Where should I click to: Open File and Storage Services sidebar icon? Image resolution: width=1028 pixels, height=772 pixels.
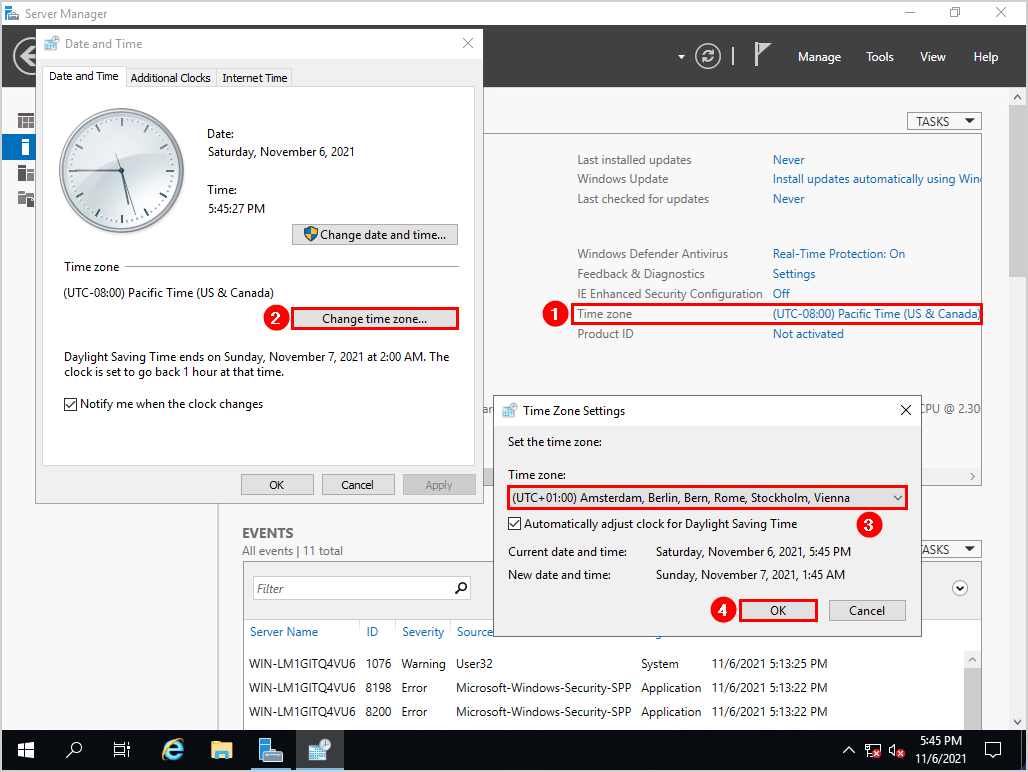tap(26, 199)
